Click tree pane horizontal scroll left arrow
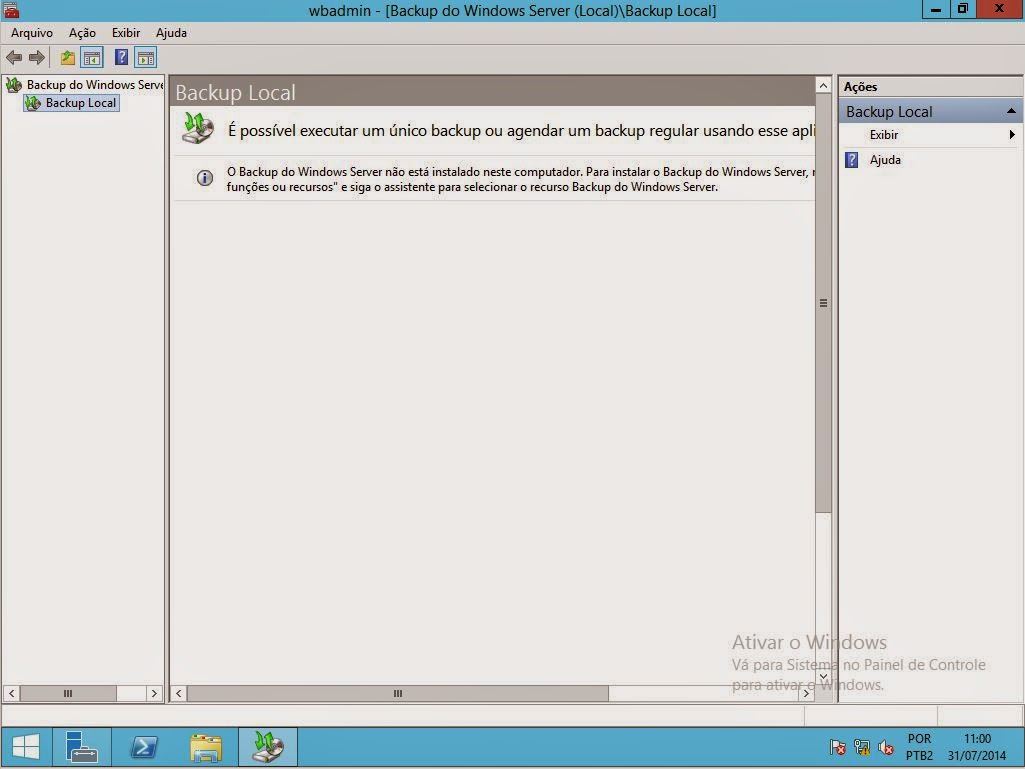1025x769 pixels. click(12, 693)
